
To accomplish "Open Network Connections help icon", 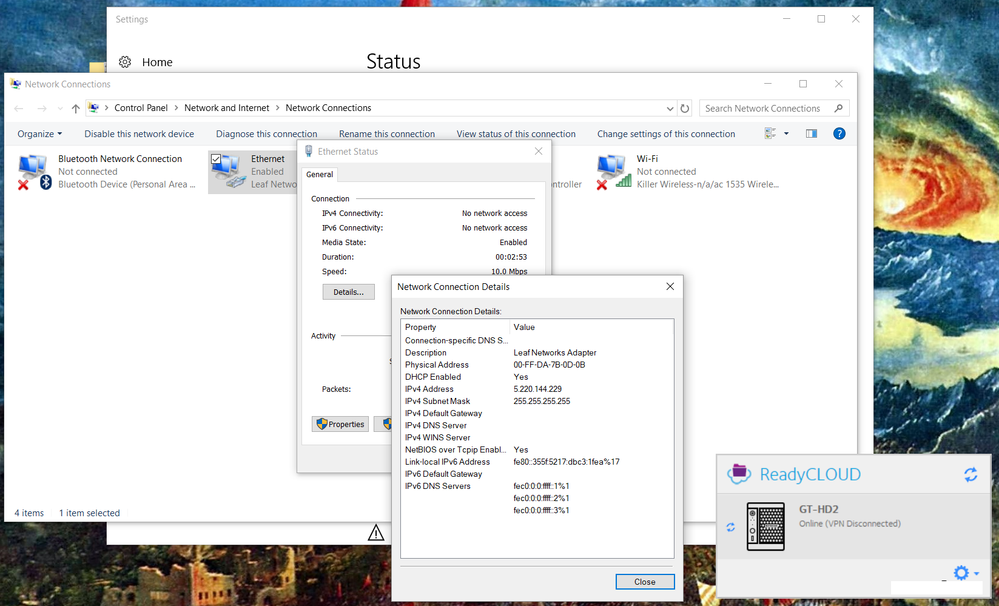I will [839, 134].
